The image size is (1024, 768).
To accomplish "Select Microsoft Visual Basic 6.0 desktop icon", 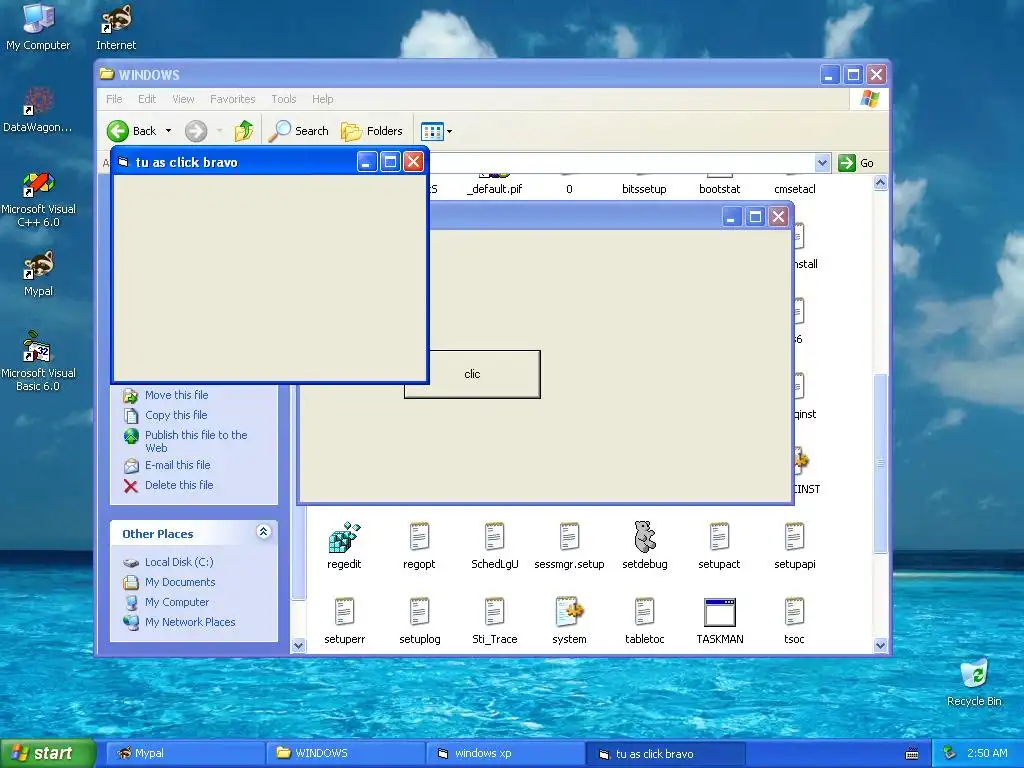I will [x=38, y=361].
